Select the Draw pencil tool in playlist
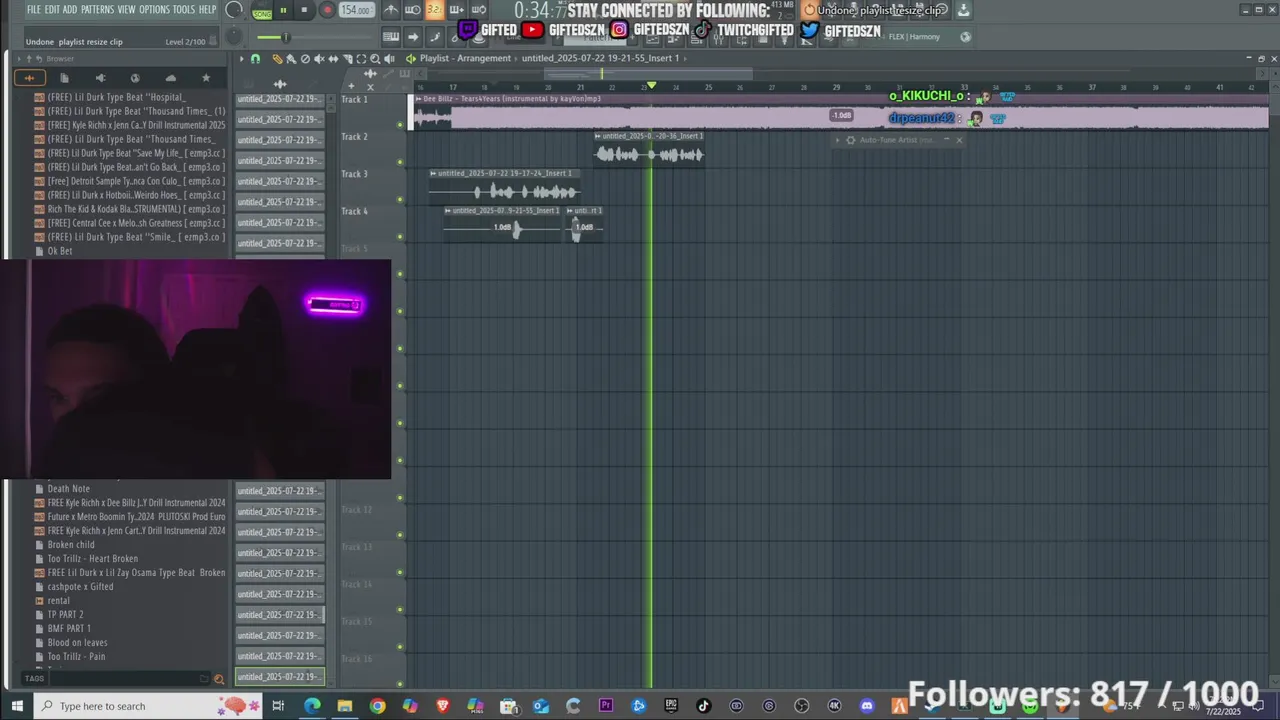 coord(277,59)
